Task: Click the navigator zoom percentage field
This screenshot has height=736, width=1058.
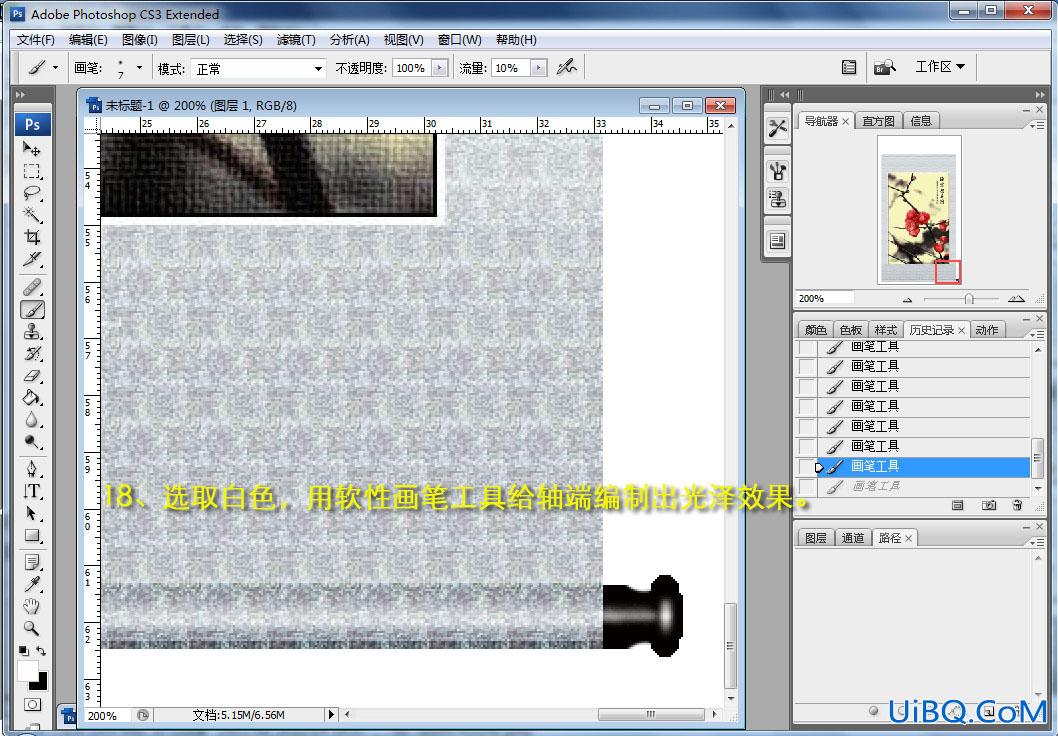Action: [825, 298]
